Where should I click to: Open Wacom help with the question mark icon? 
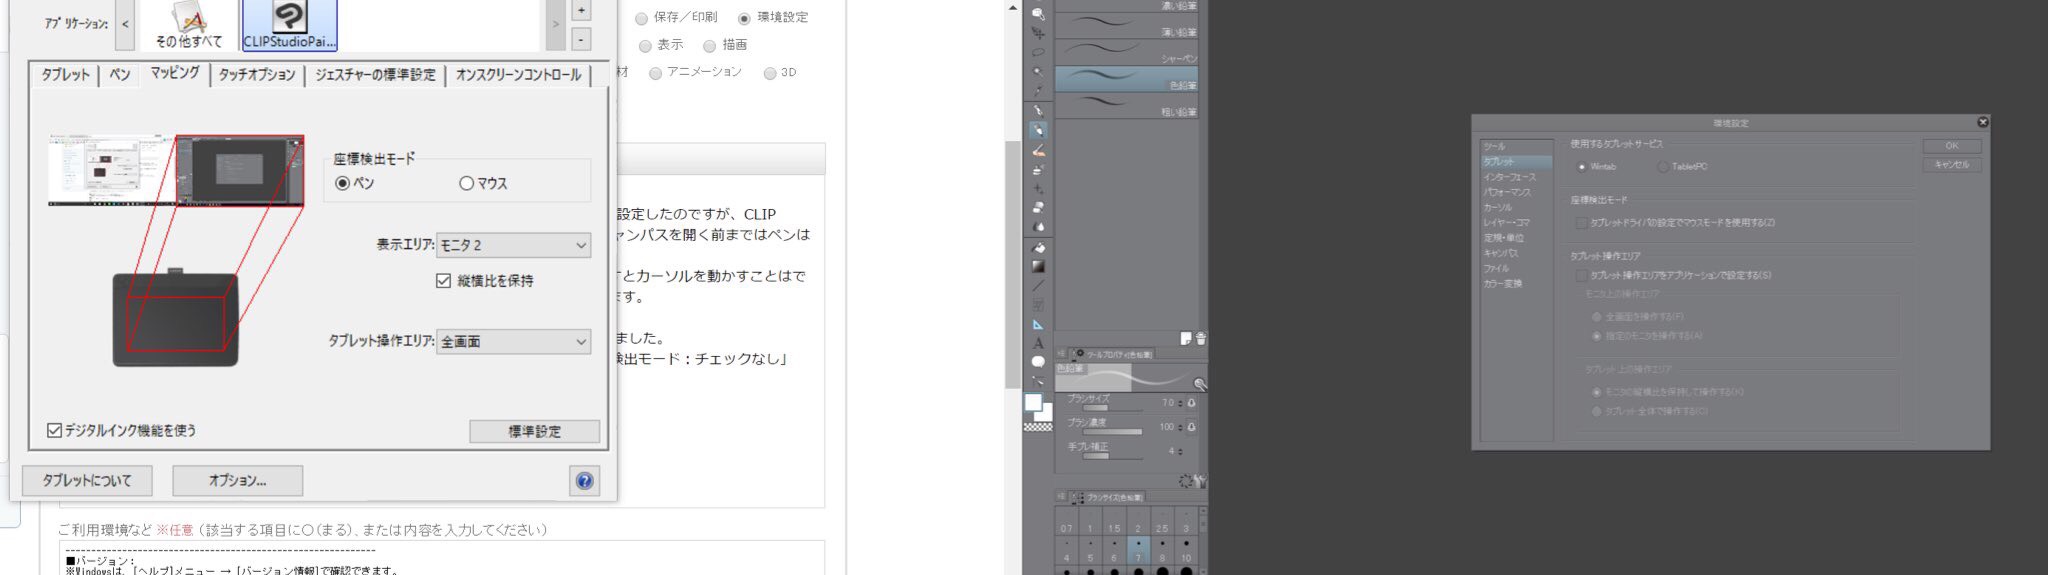[584, 481]
